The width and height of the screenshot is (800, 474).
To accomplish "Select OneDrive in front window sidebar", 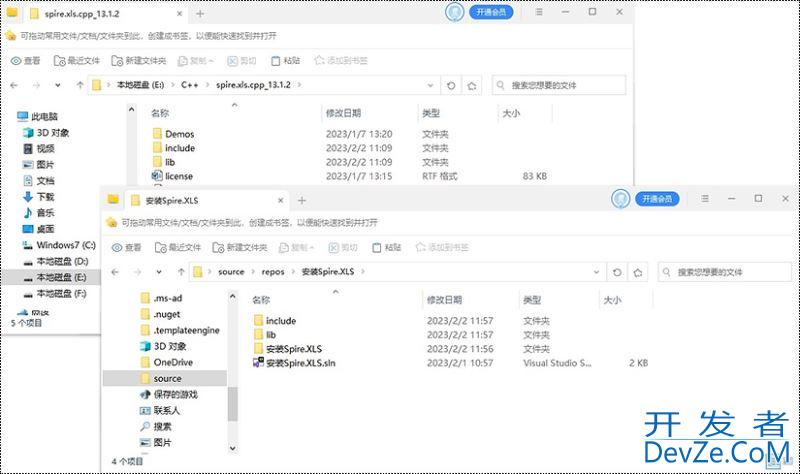I will point(167,362).
